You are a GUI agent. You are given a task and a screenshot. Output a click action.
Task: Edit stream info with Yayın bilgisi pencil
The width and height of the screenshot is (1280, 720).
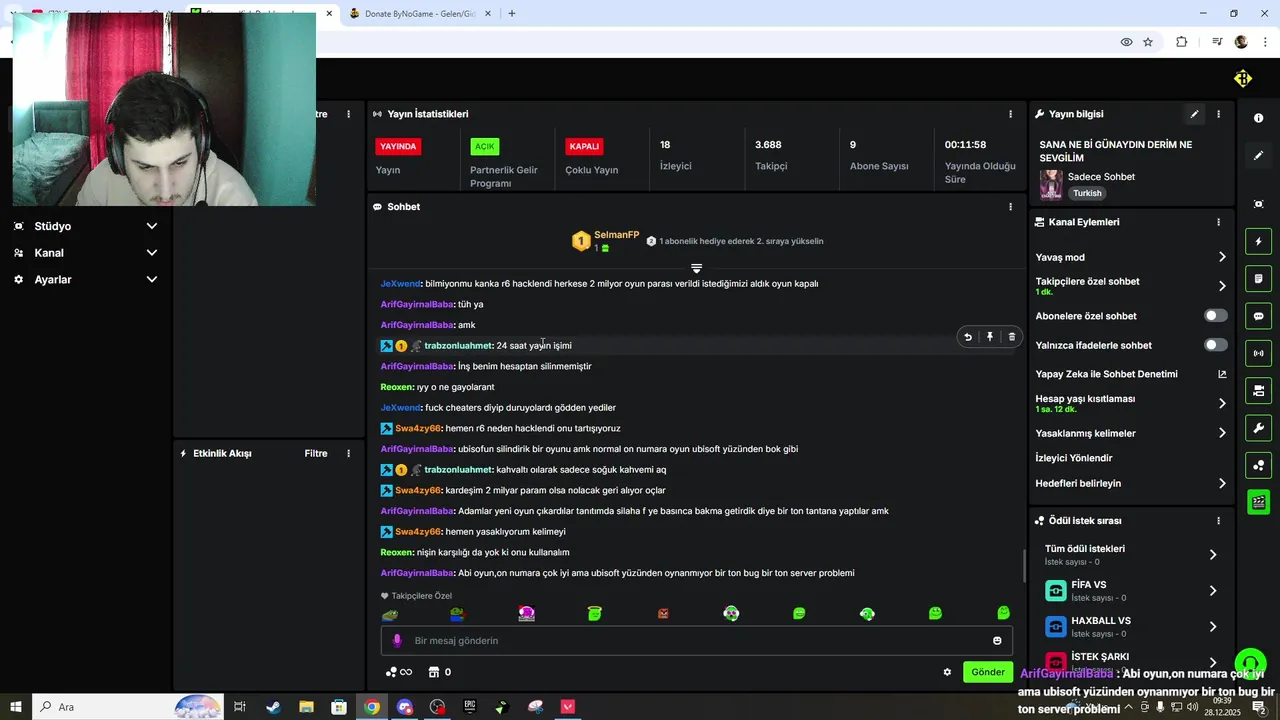1194,114
